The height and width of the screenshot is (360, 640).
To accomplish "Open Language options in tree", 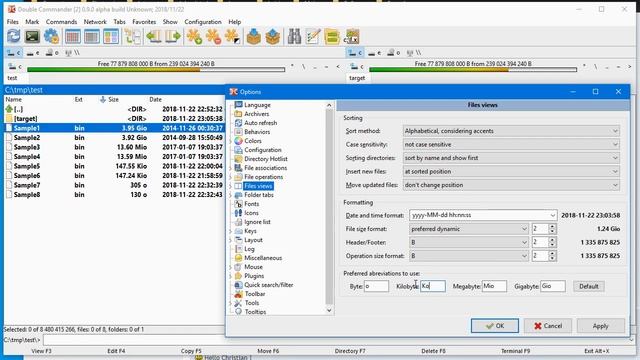I will pos(257,105).
